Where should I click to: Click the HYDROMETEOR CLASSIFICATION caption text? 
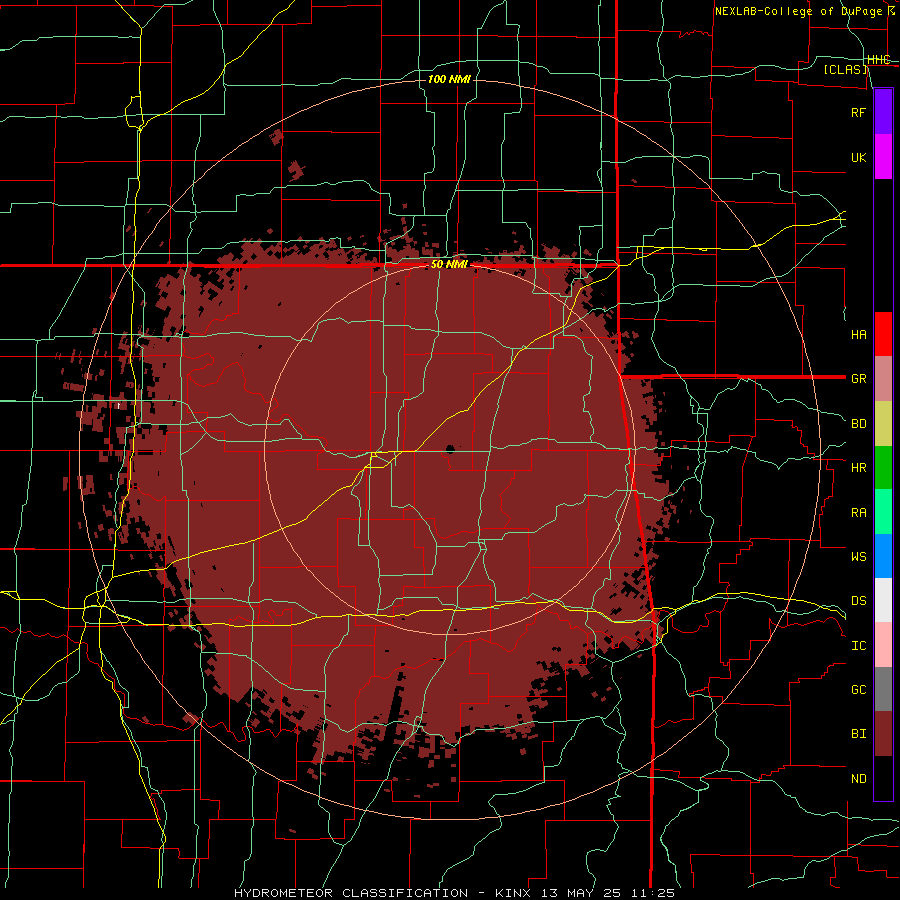[x=351, y=893]
